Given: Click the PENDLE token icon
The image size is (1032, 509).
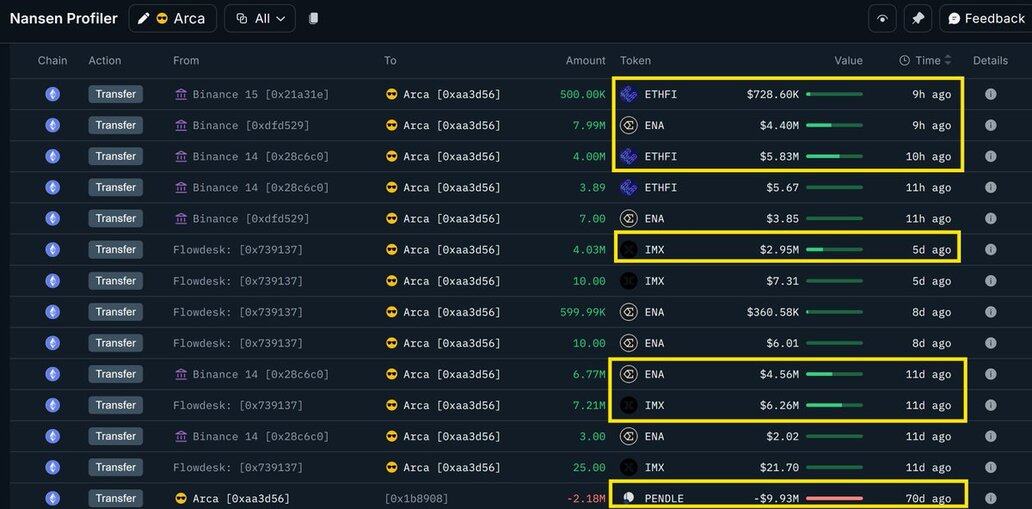Looking at the screenshot, I should pos(629,498).
